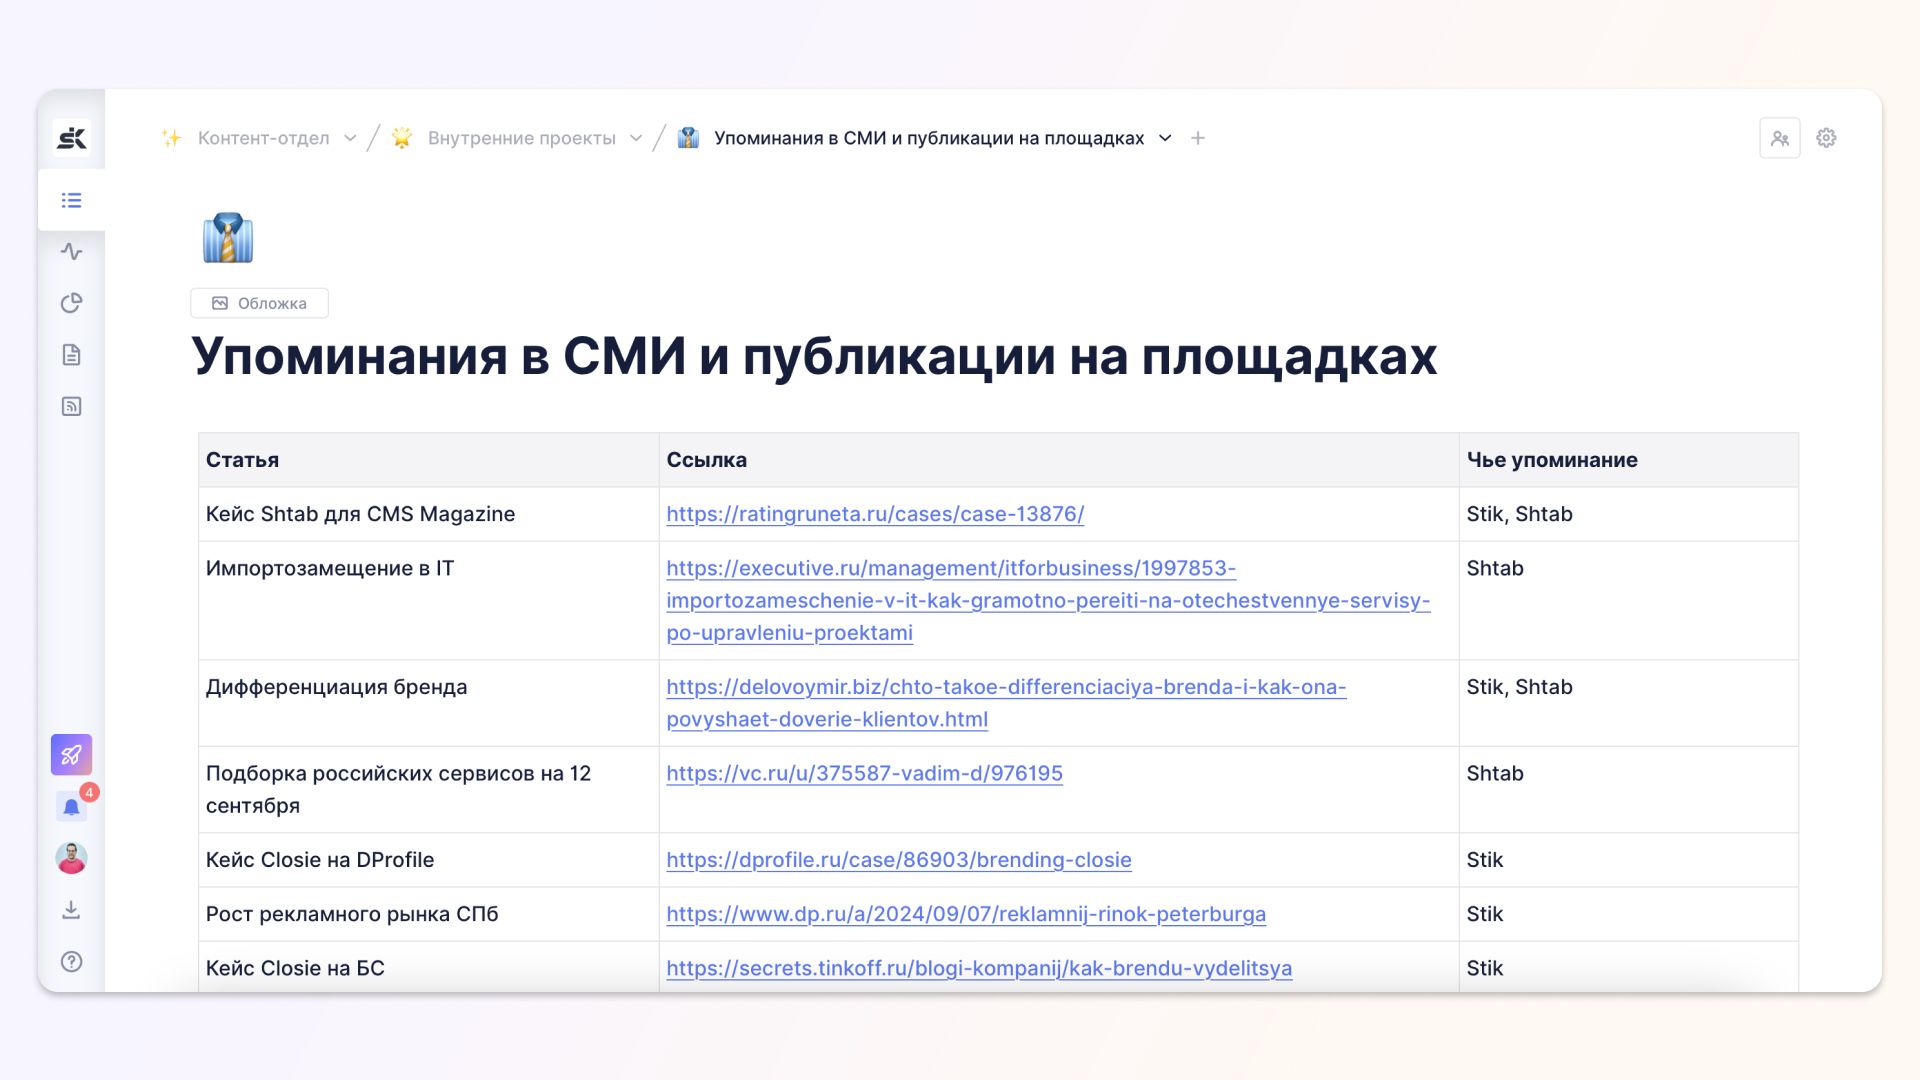
Task: Open the vc.ru link
Action: pos(864,773)
